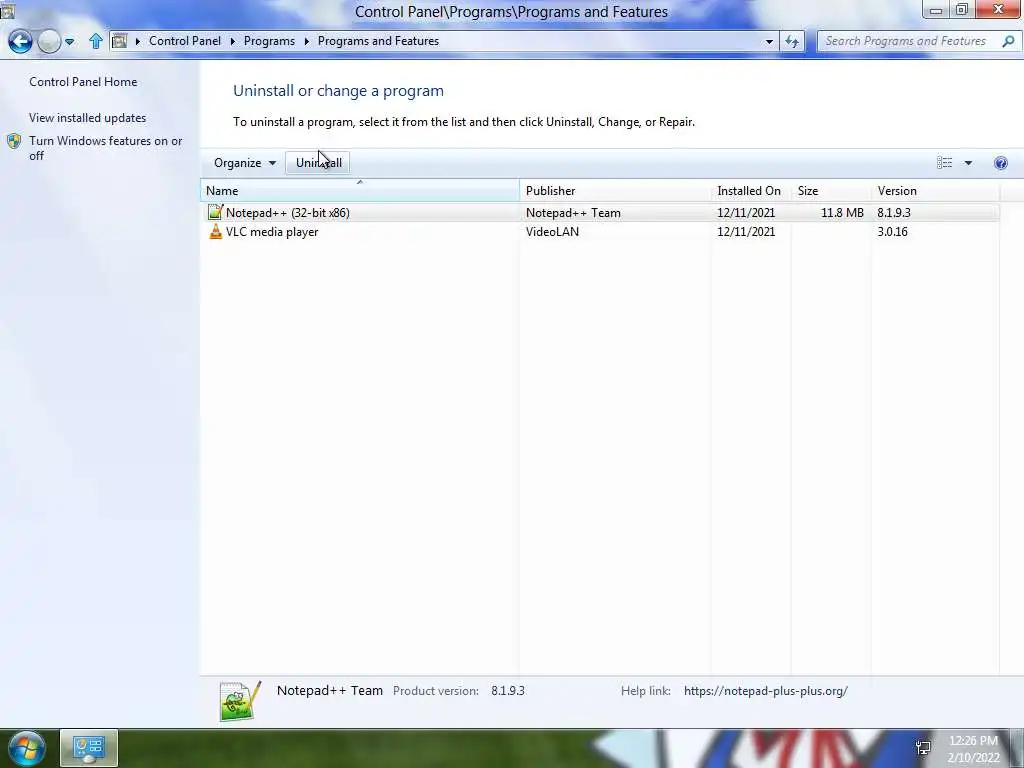Expand the arrow before Control Panel breadcrumb

click(138, 41)
